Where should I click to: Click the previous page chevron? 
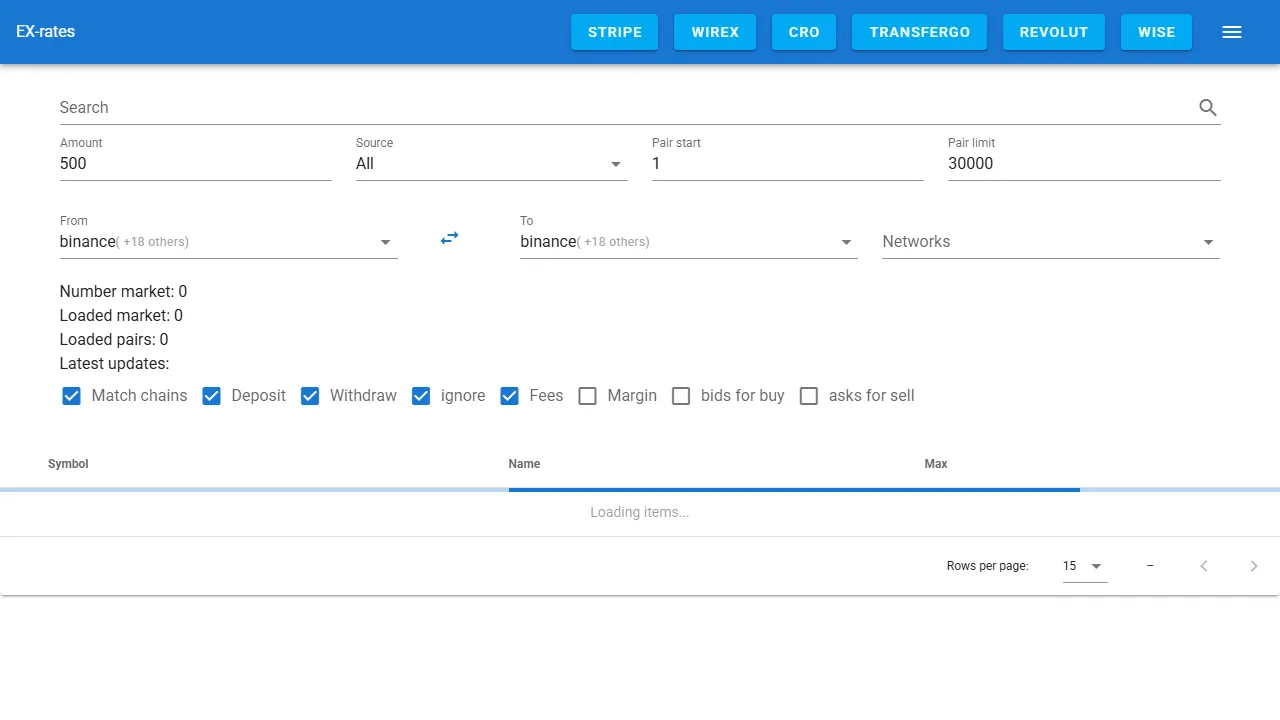tap(1203, 565)
